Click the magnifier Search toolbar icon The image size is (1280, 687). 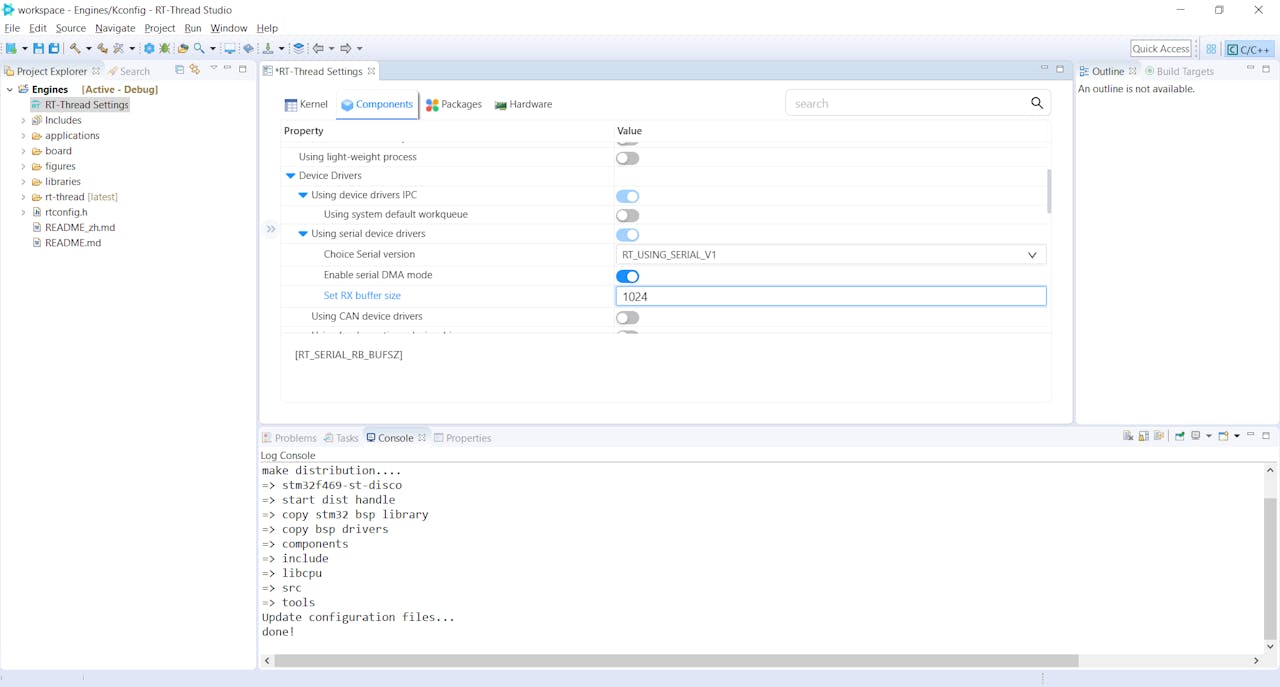pyautogui.click(x=200, y=48)
